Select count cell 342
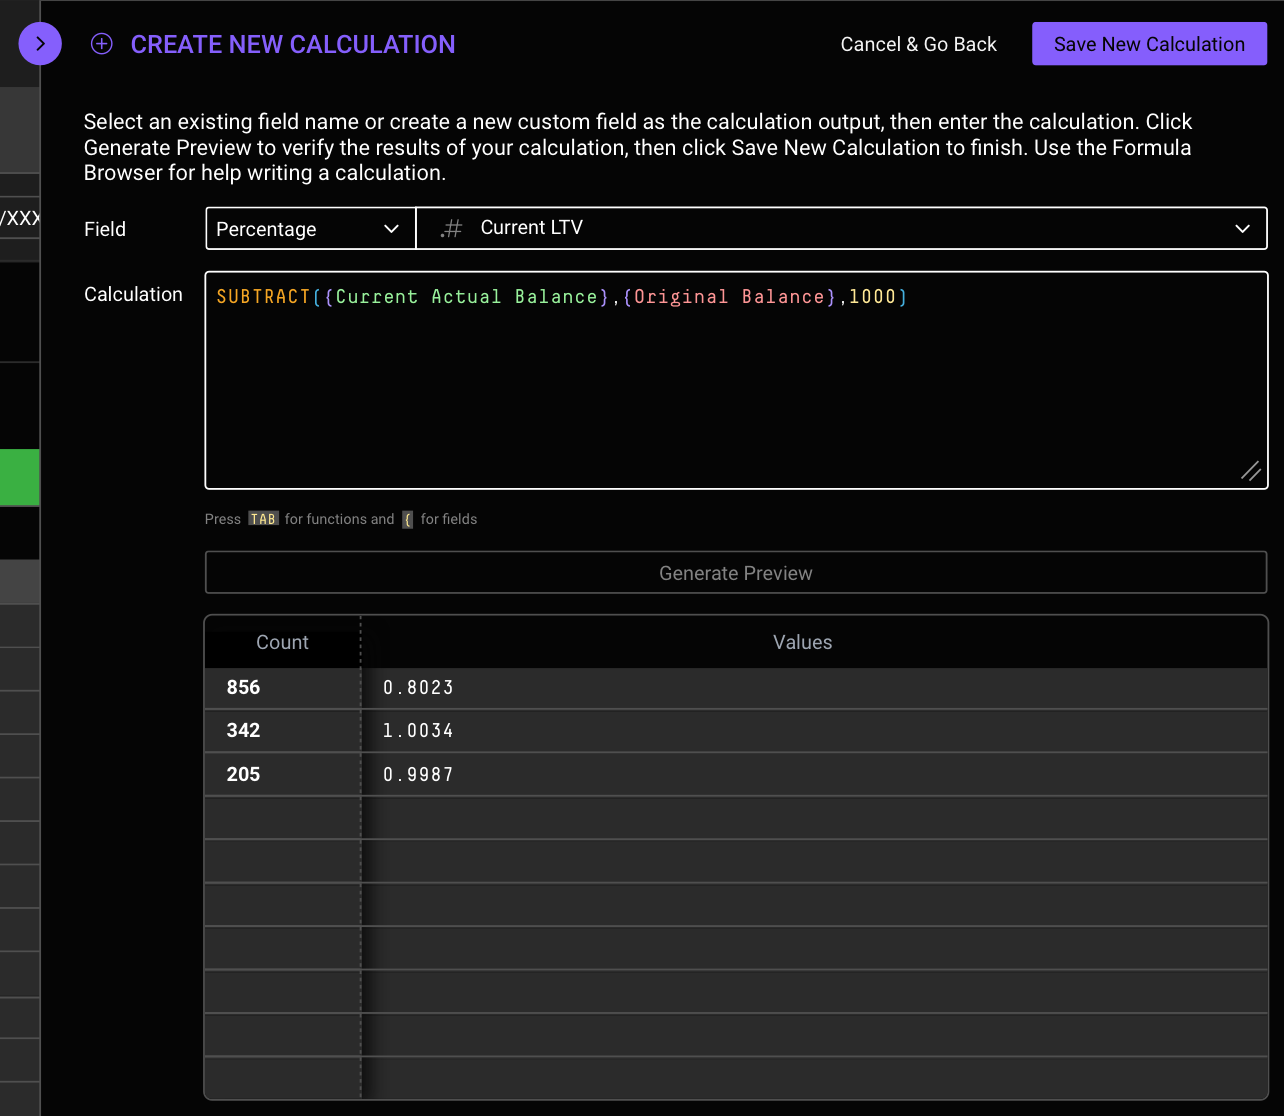 pos(283,731)
